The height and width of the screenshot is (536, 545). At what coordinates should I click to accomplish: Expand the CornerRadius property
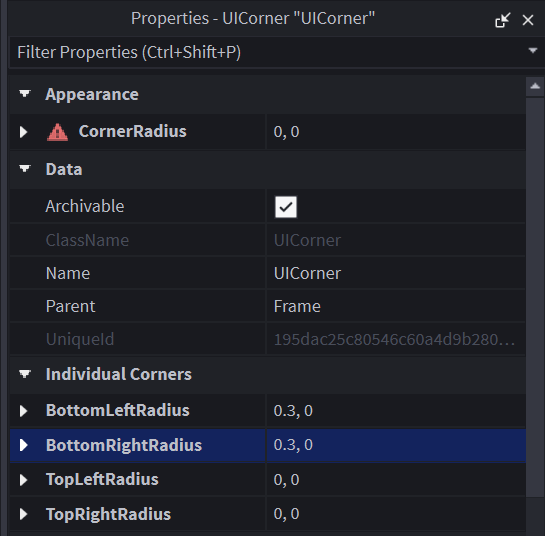pyautogui.click(x=23, y=132)
